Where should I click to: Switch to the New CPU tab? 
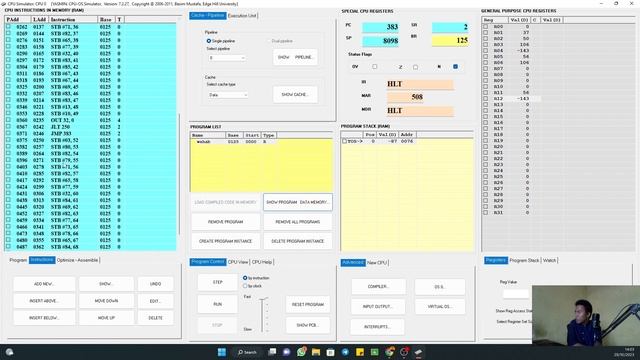(377, 262)
